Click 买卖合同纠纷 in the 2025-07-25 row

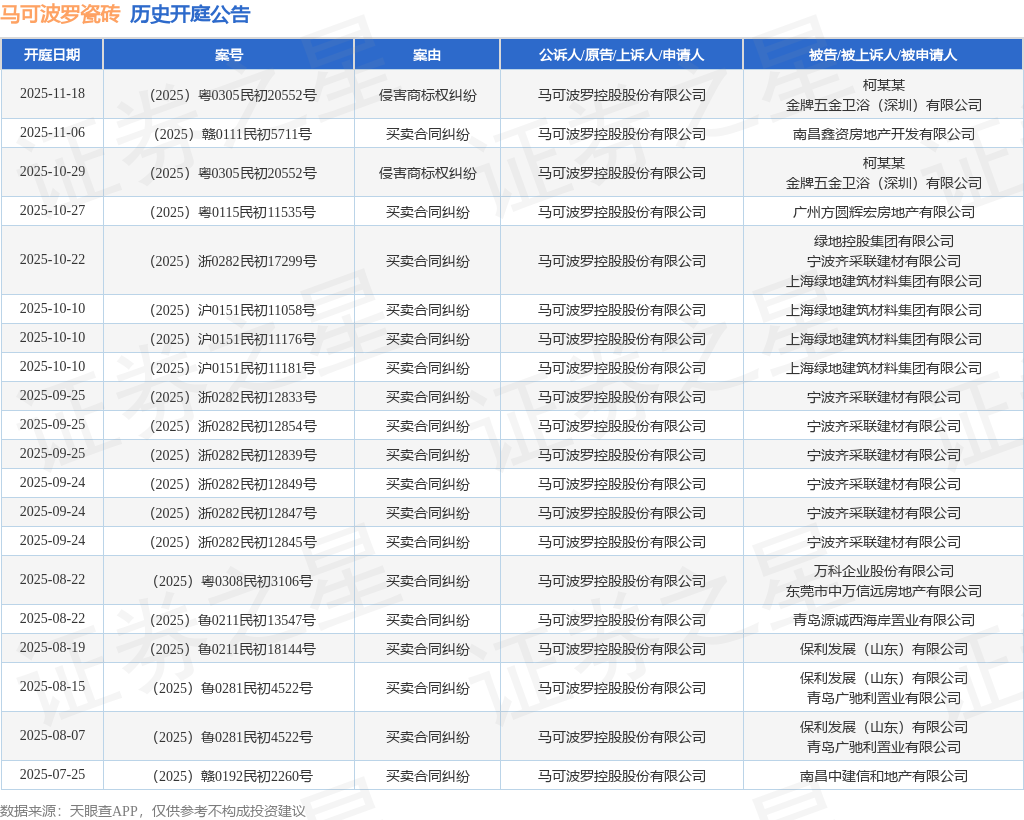(x=427, y=776)
